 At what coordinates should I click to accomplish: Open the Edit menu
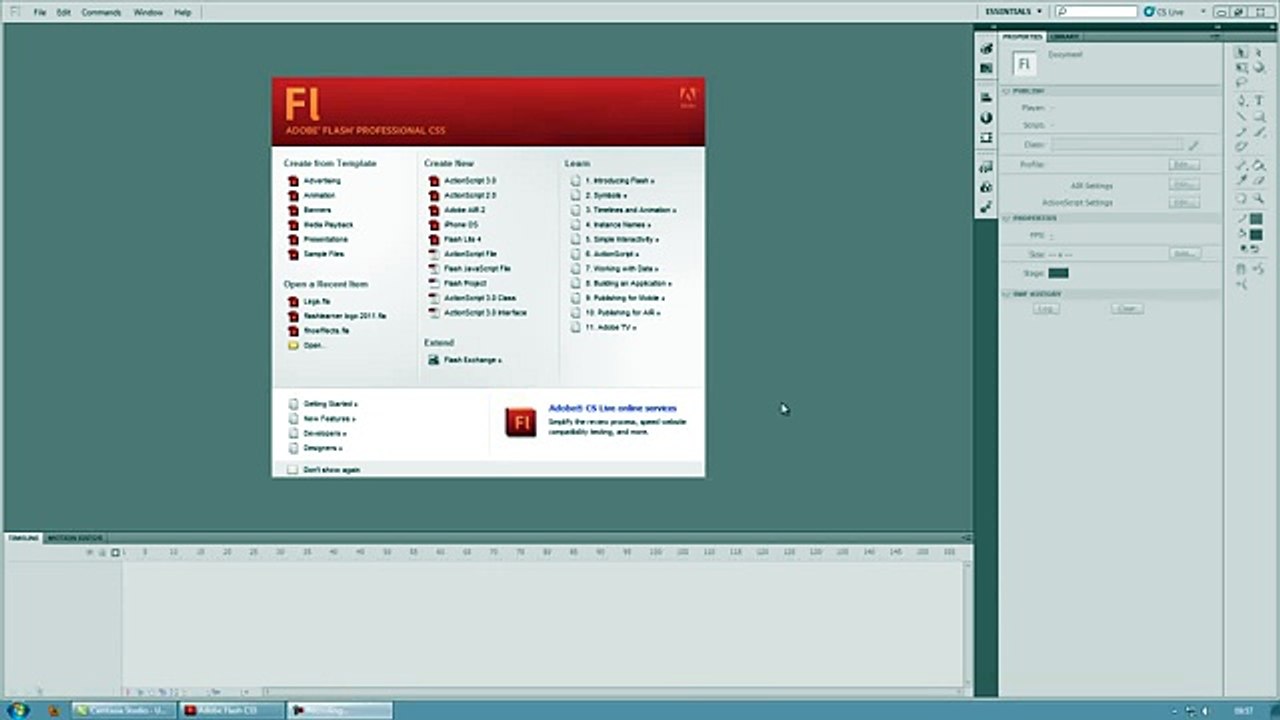pos(63,12)
